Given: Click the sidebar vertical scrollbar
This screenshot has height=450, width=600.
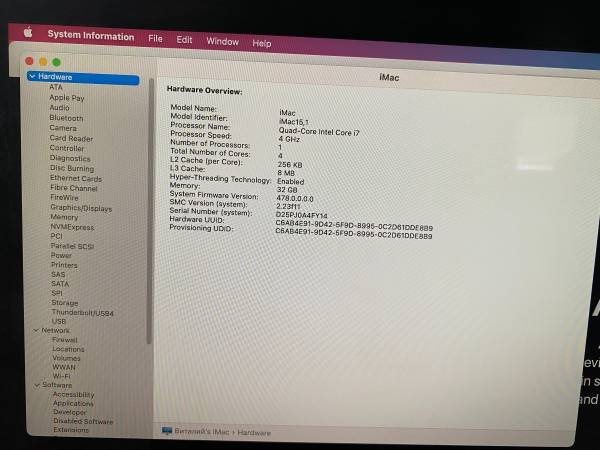Looking at the screenshot, I should coord(151,200).
